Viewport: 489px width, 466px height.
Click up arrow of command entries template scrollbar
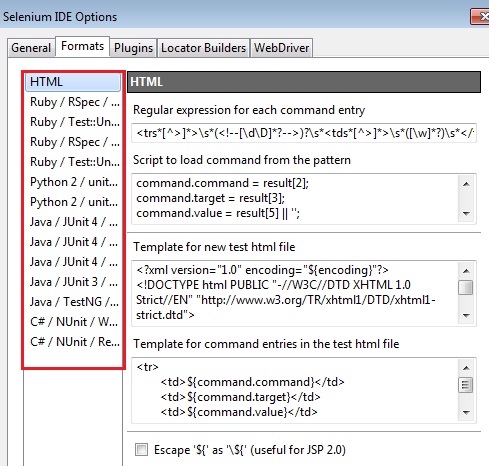466,368
